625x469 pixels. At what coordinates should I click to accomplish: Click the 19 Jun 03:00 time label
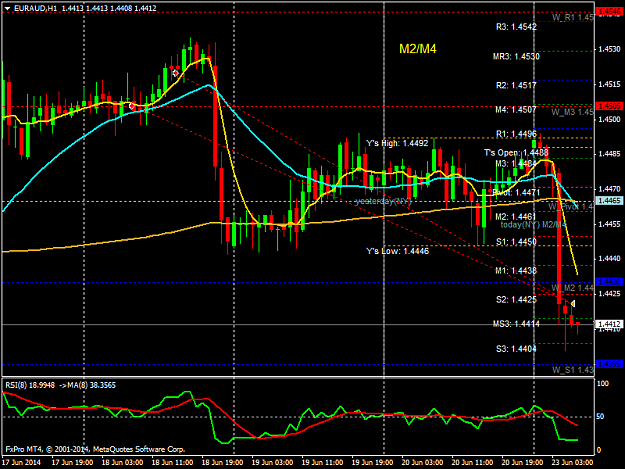click(272, 463)
